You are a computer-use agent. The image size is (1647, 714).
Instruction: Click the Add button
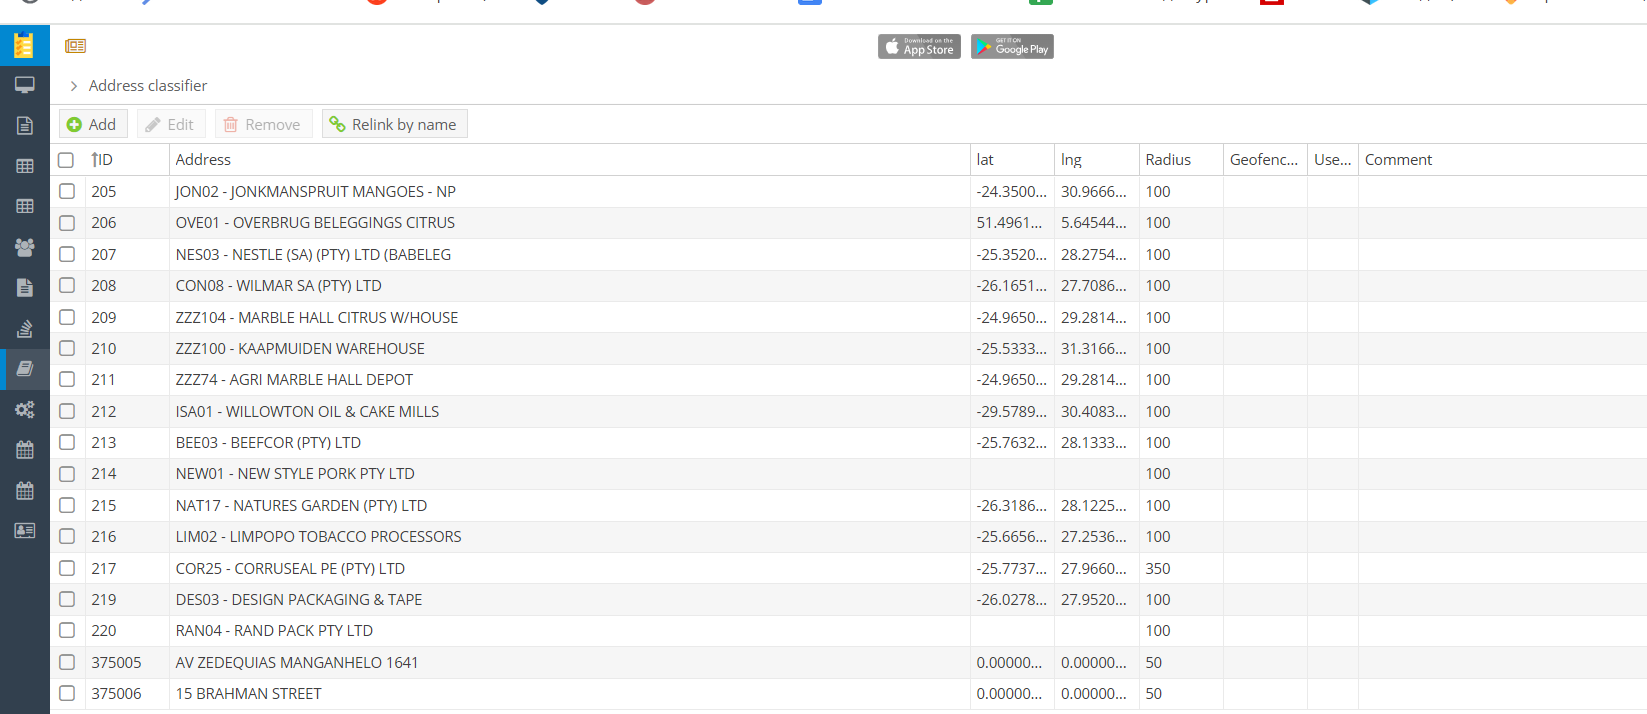pos(92,124)
